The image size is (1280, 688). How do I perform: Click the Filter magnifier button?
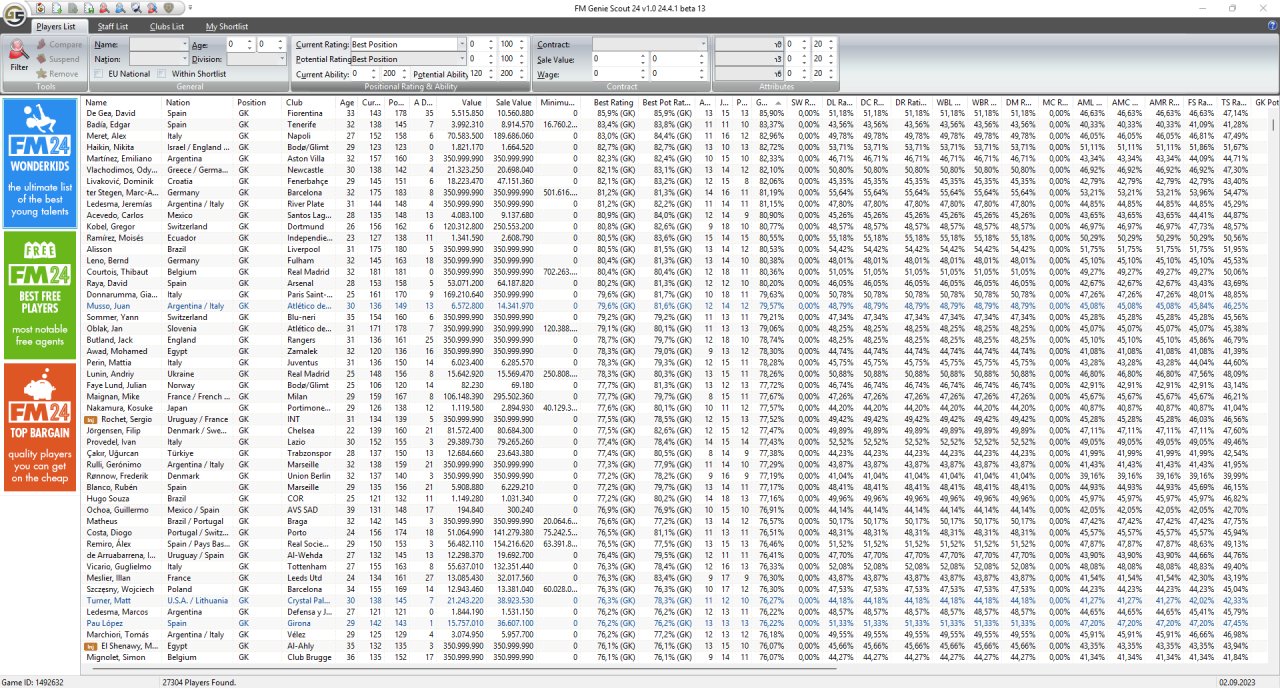coord(19,55)
